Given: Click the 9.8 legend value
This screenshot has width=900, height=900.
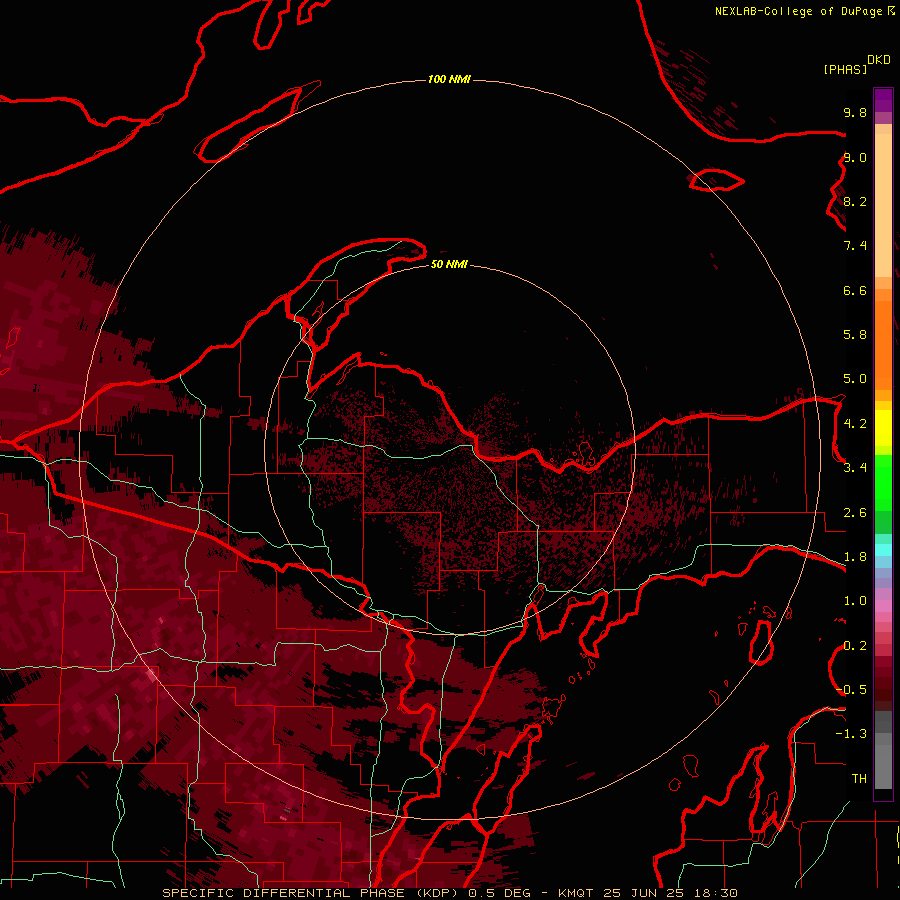Looking at the screenshot, I should [x=855, y=112].
